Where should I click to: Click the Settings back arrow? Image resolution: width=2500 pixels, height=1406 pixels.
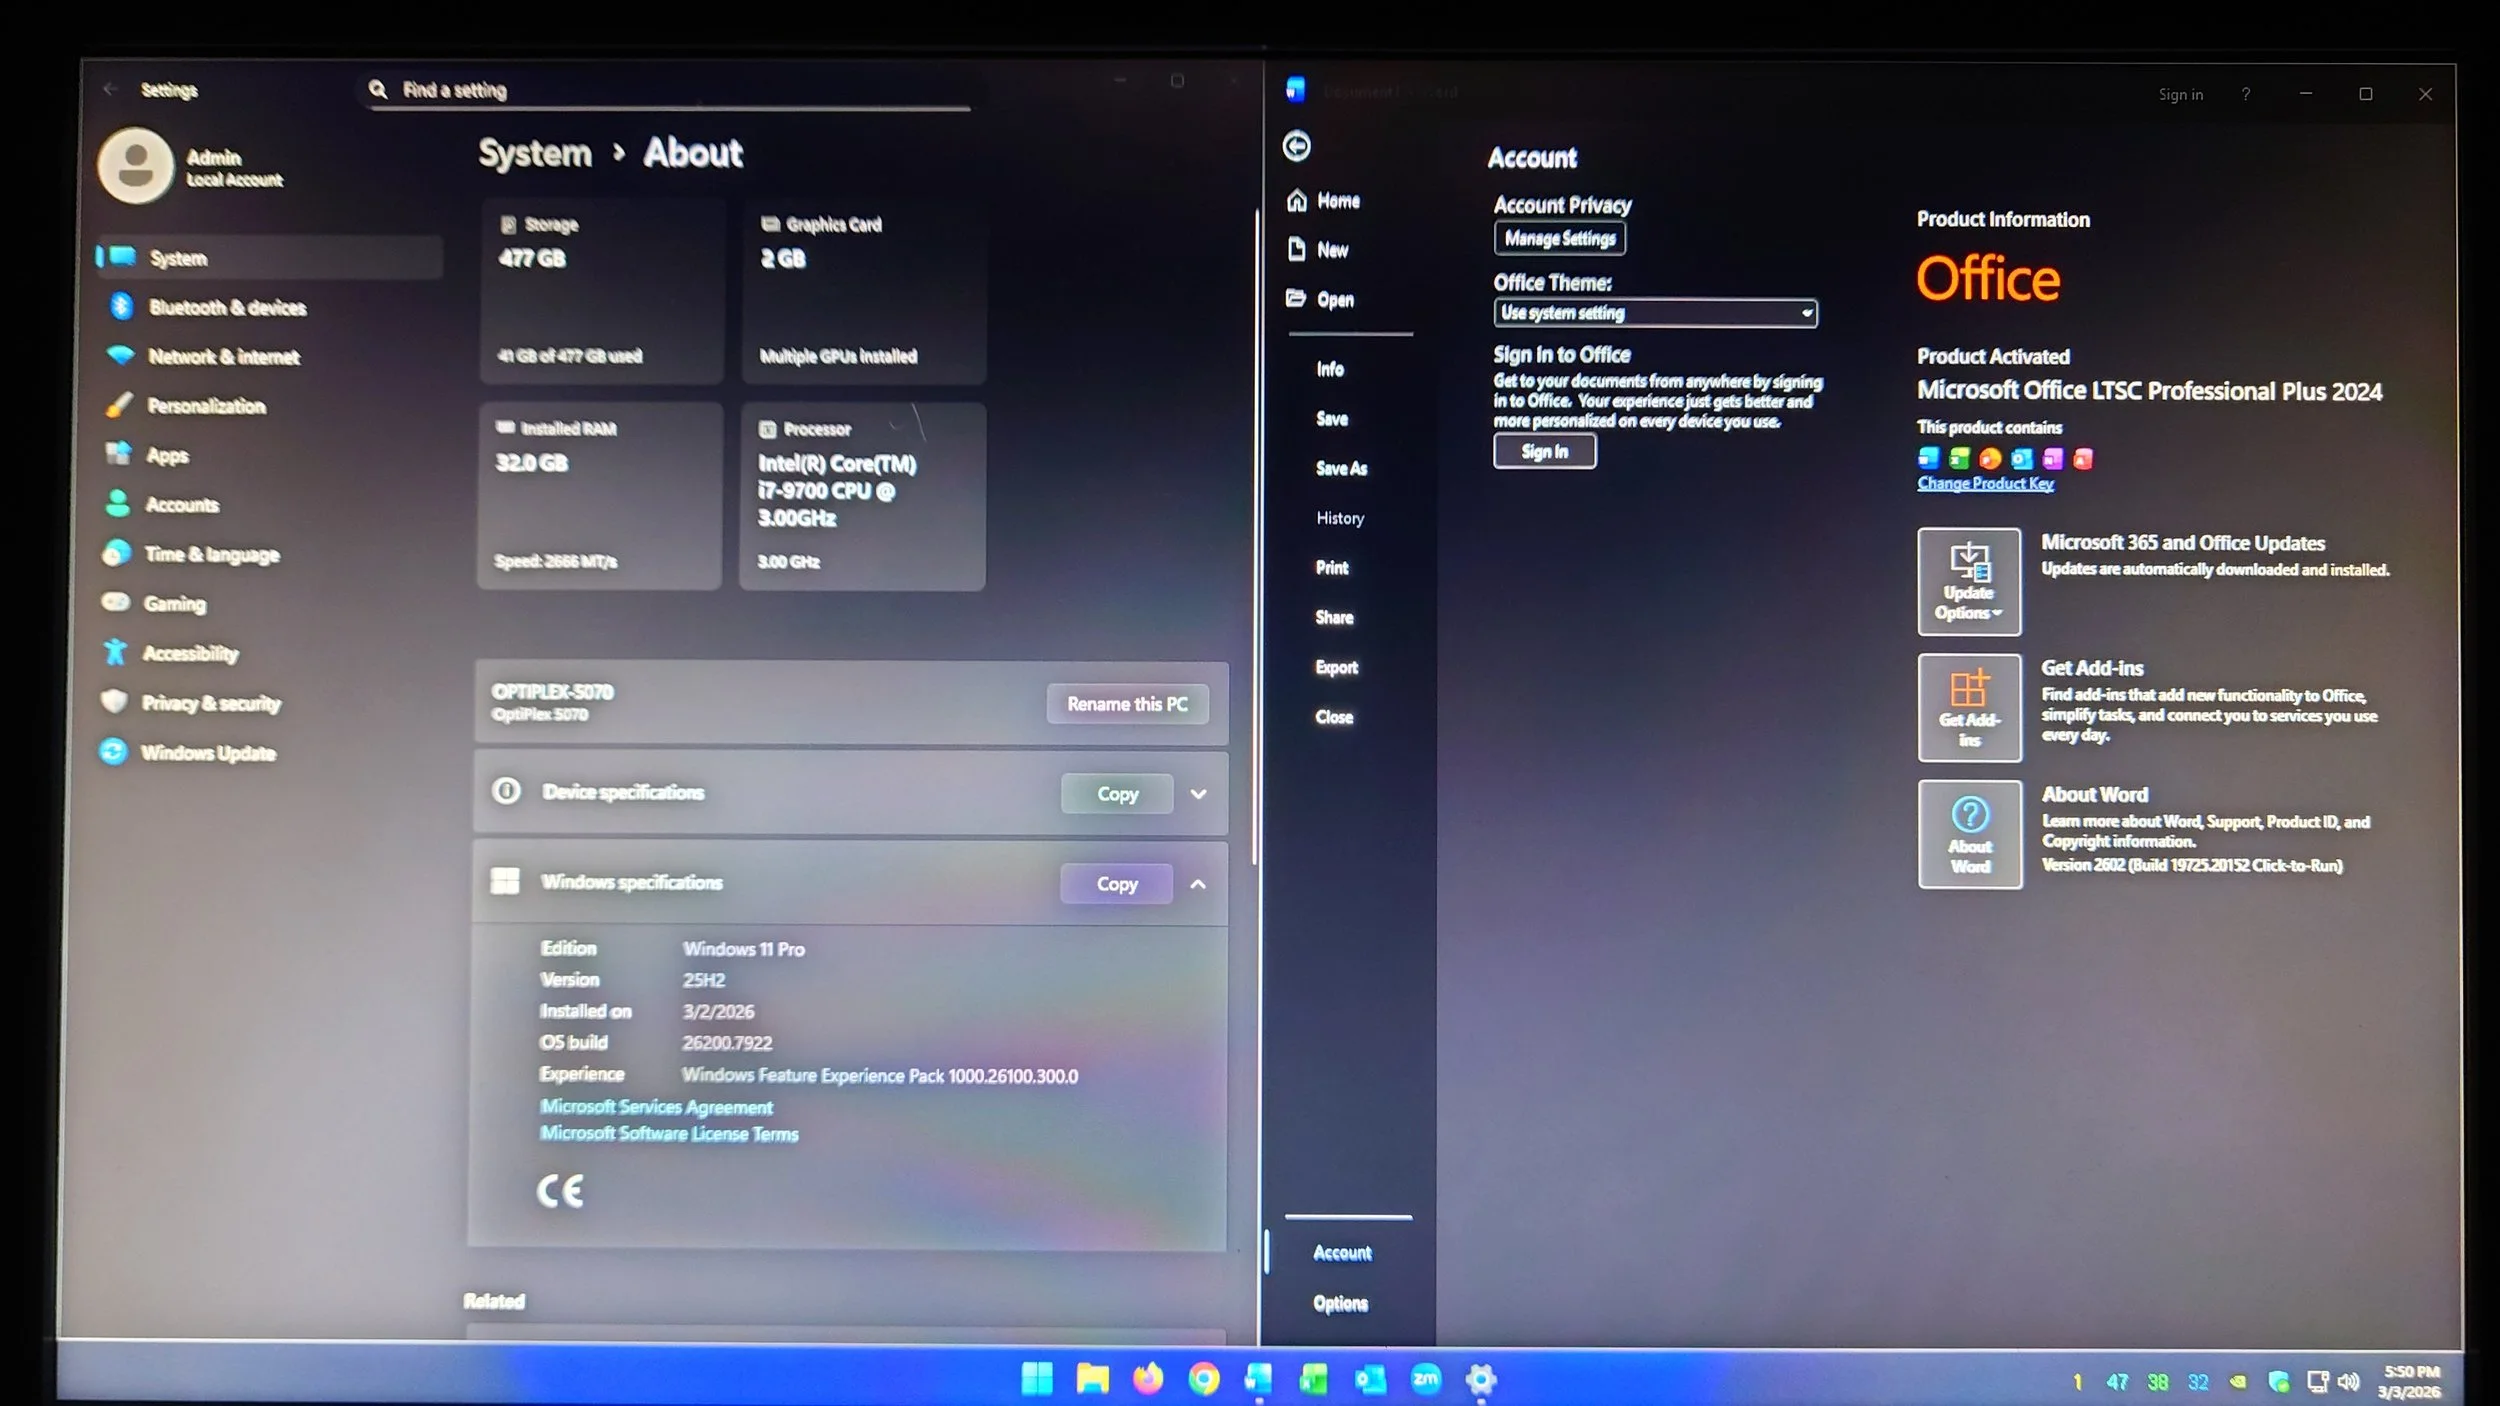pos(110,90)
